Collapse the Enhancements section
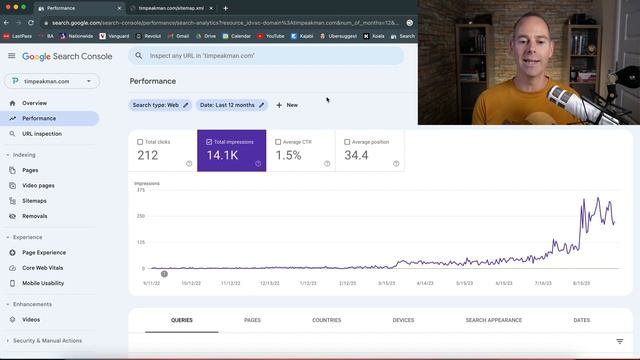 (x=8, y=304)
